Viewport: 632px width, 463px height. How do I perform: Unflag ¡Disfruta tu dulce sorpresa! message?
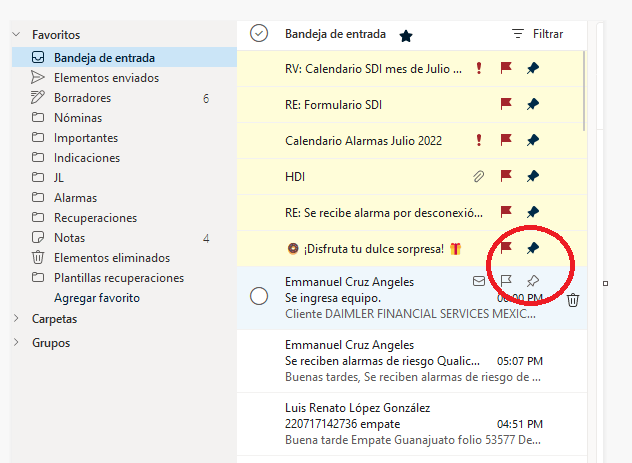506,247
